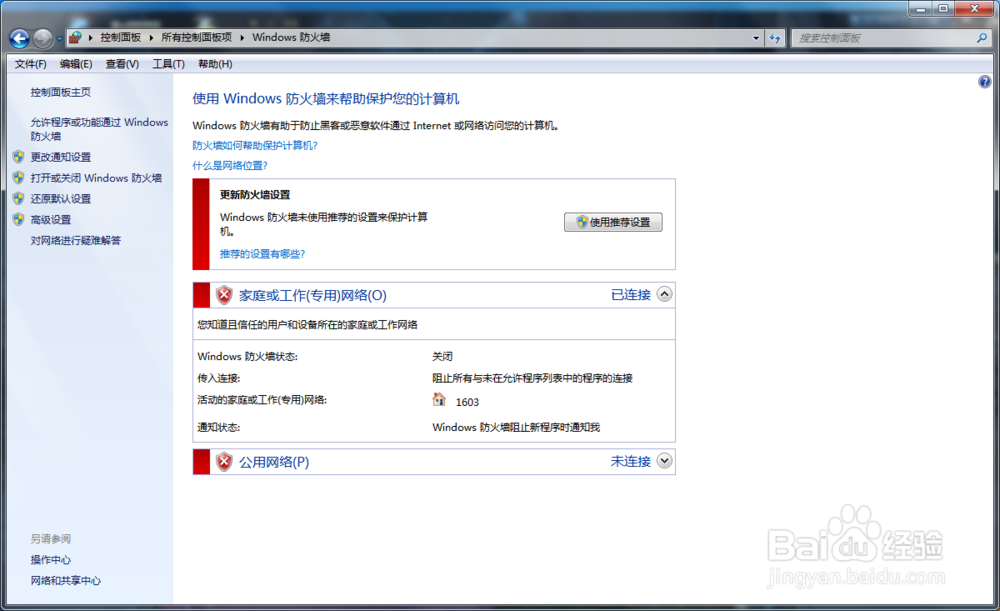The width and height of the screenshot is (1000, 611).
Task: Open 高级设置 link
Action: pos(51,220)
